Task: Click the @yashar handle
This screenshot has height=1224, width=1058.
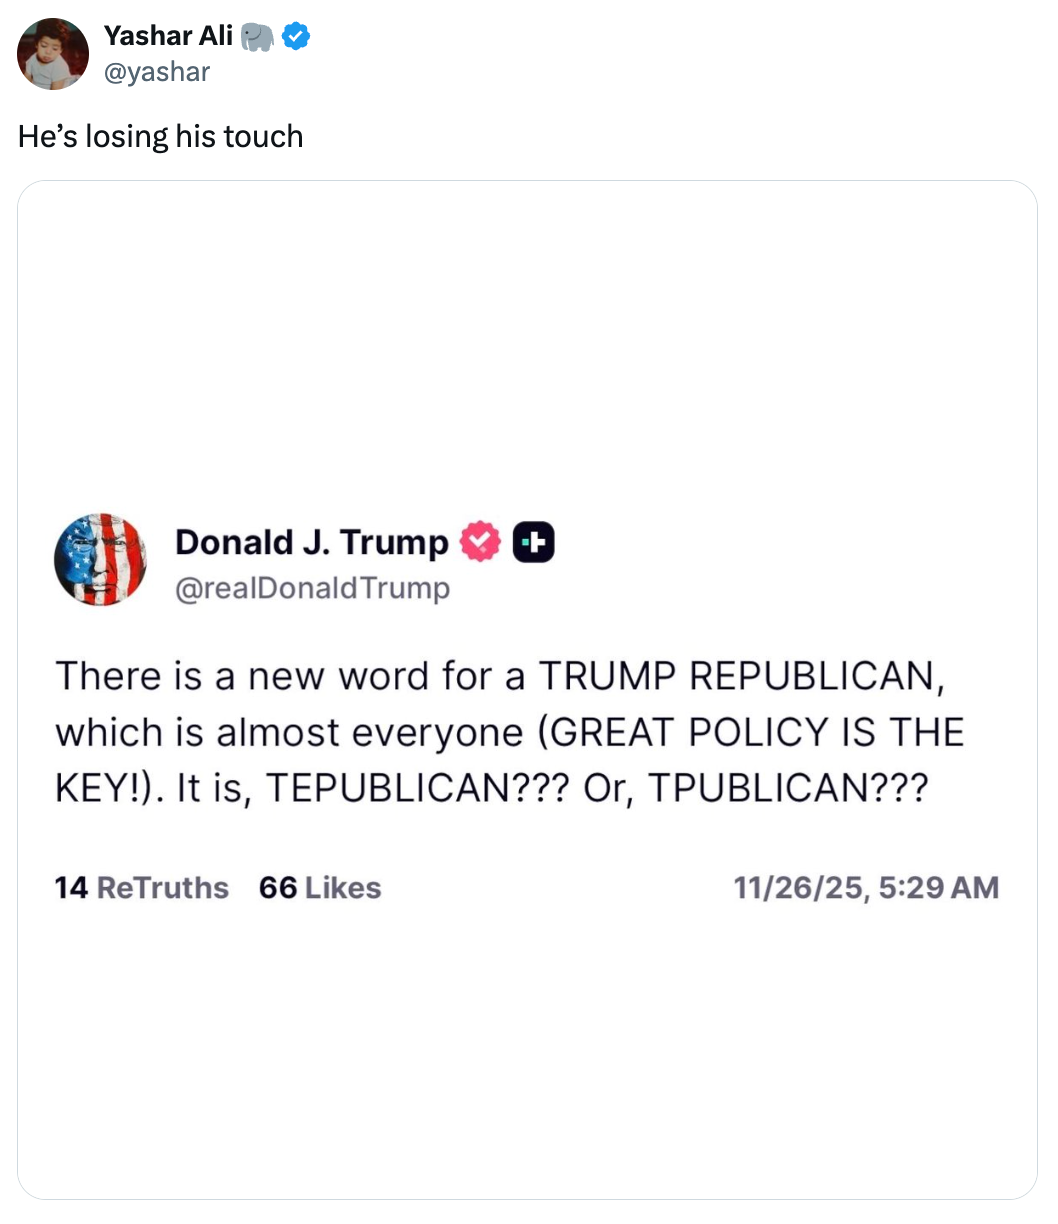Action: pos(157,71)
